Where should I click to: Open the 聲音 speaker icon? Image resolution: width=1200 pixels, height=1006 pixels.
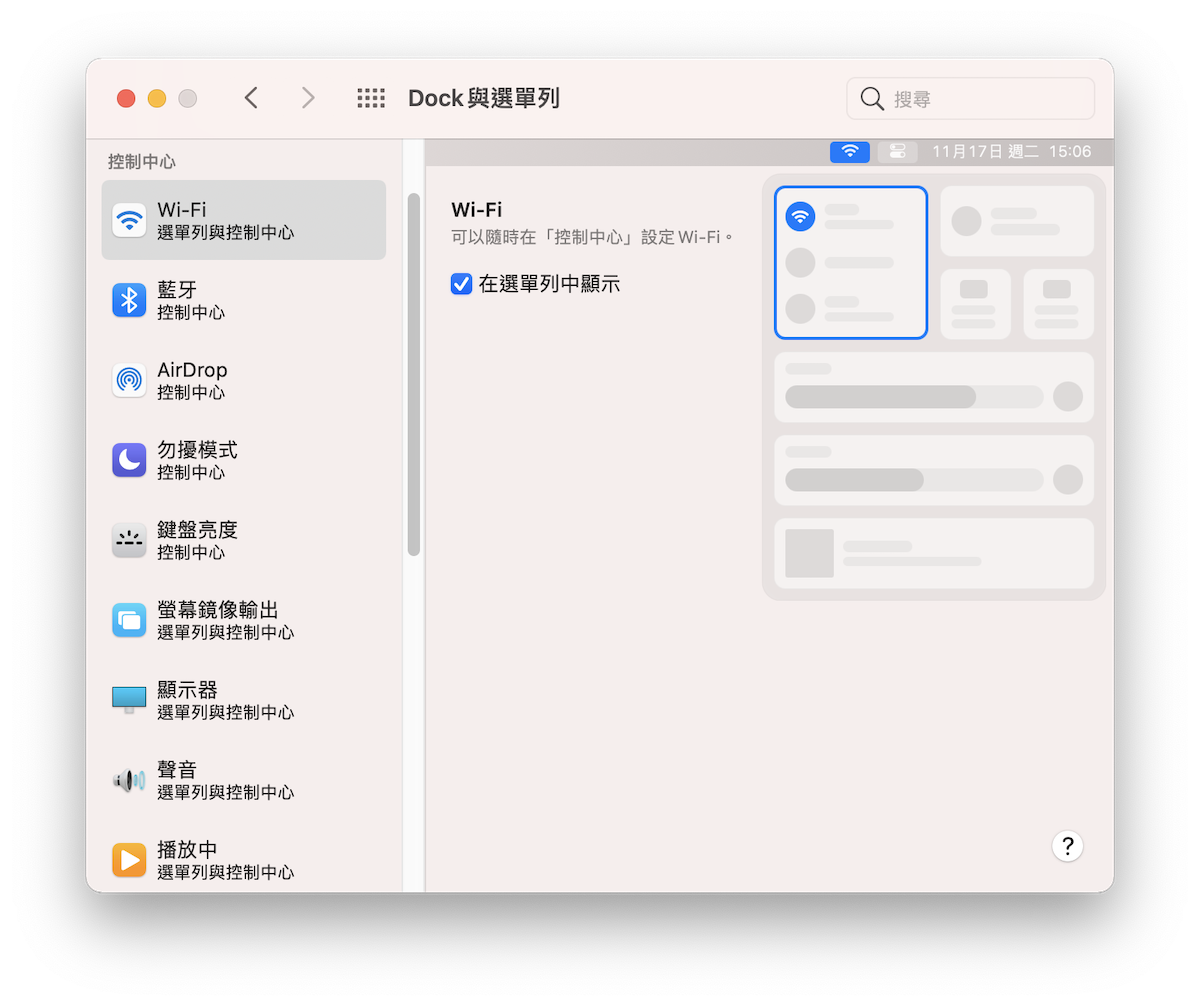coord(129,780)
